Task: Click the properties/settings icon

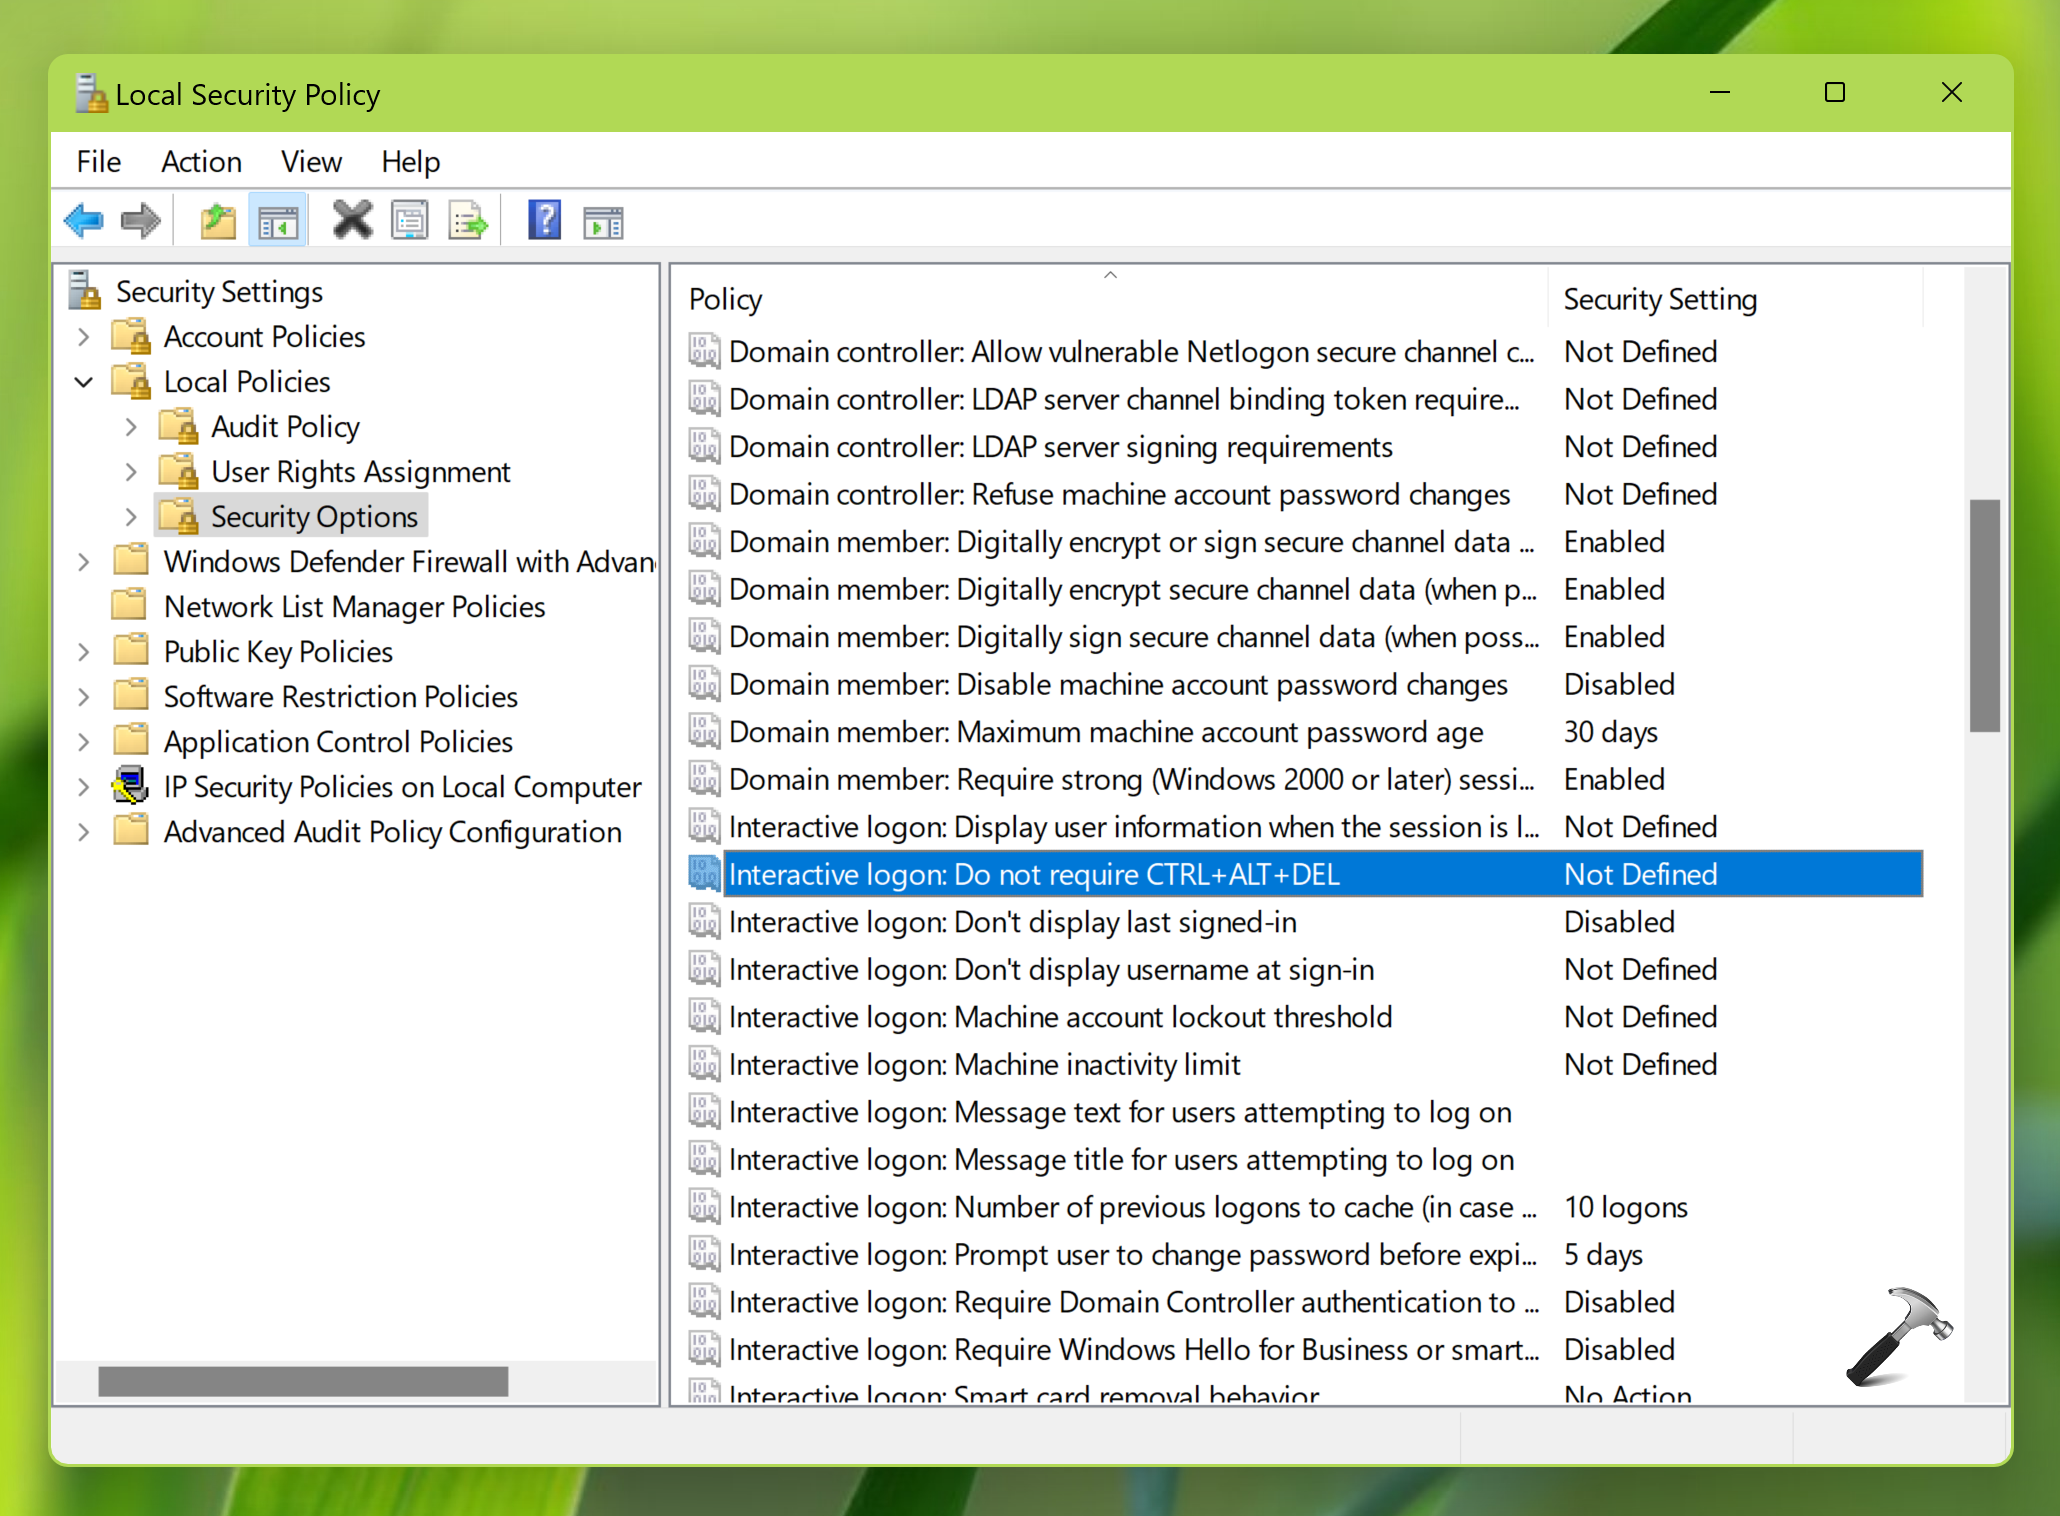Action: pyautogui.click(x=413, y=221)
